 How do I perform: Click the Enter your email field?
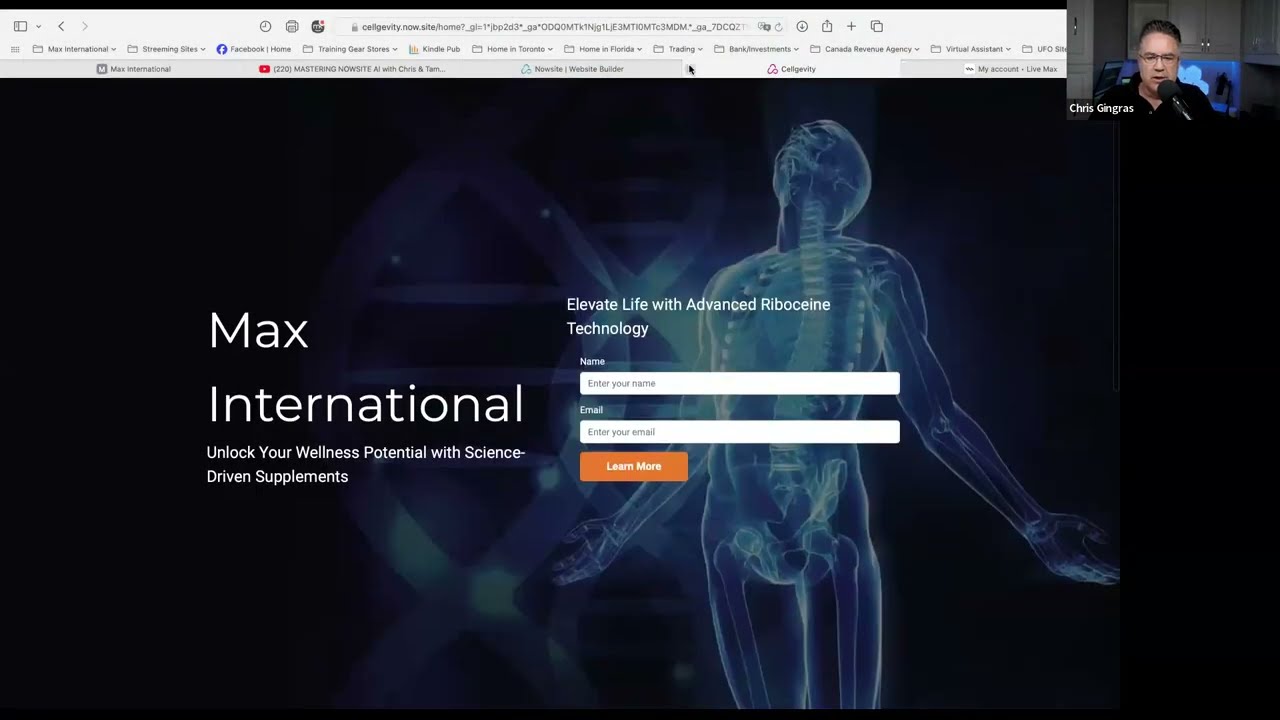(x=739, y=432)
